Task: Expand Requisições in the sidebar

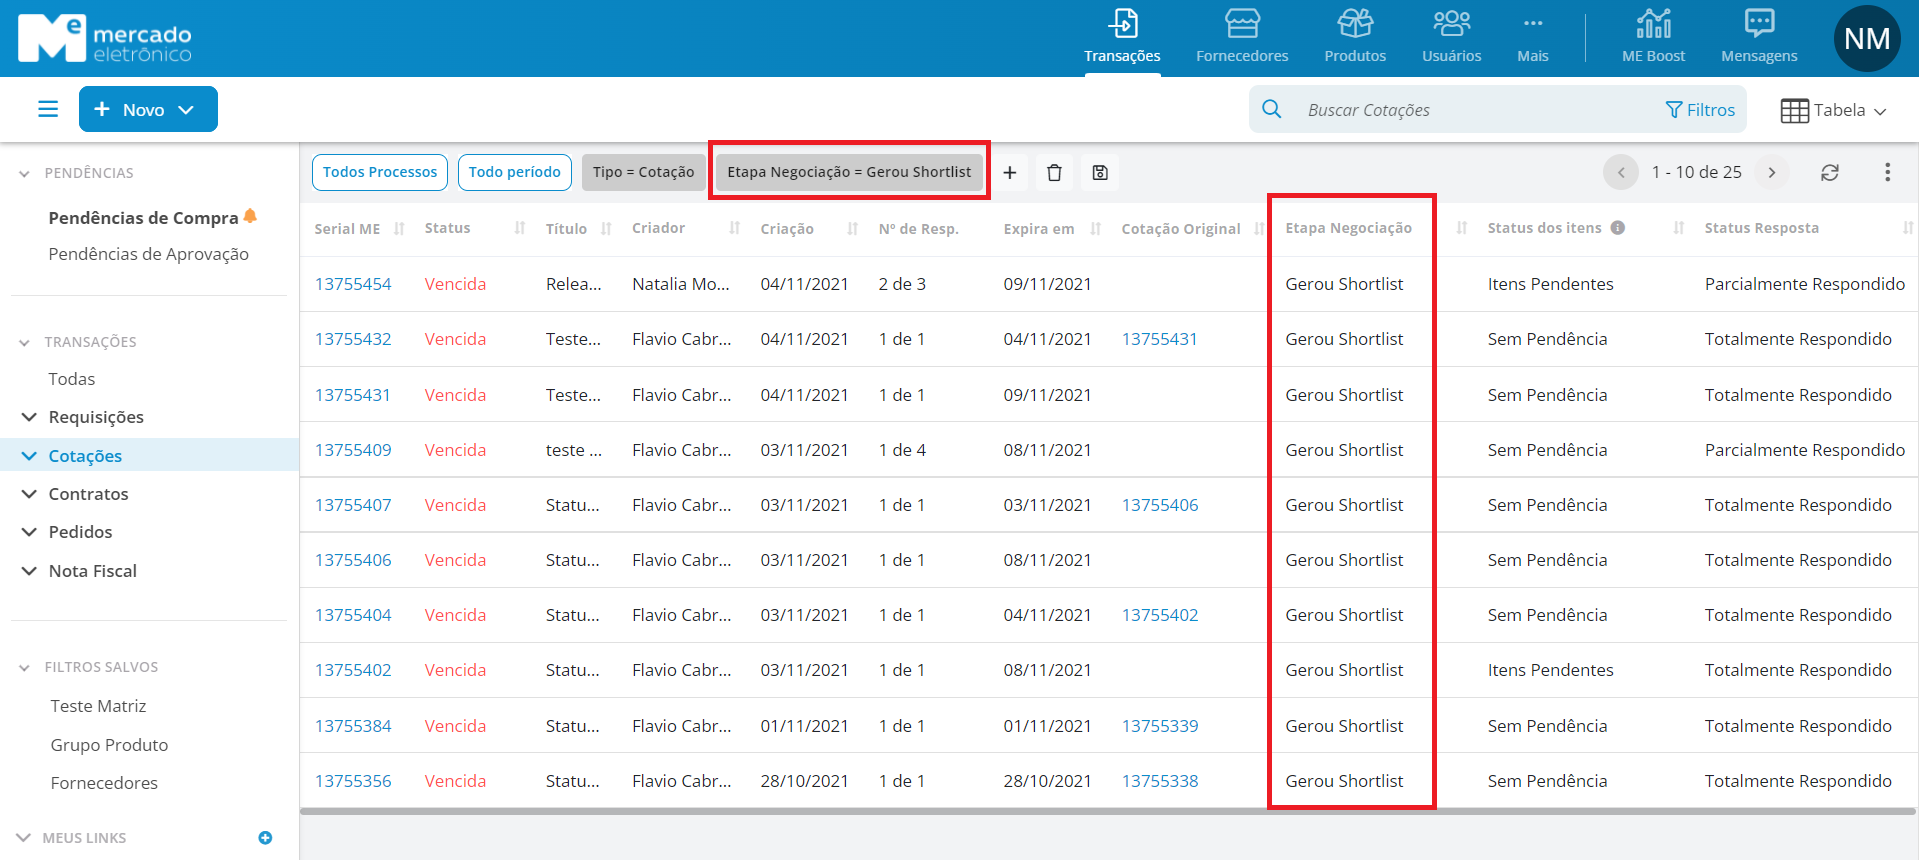Action: [96, 417]
